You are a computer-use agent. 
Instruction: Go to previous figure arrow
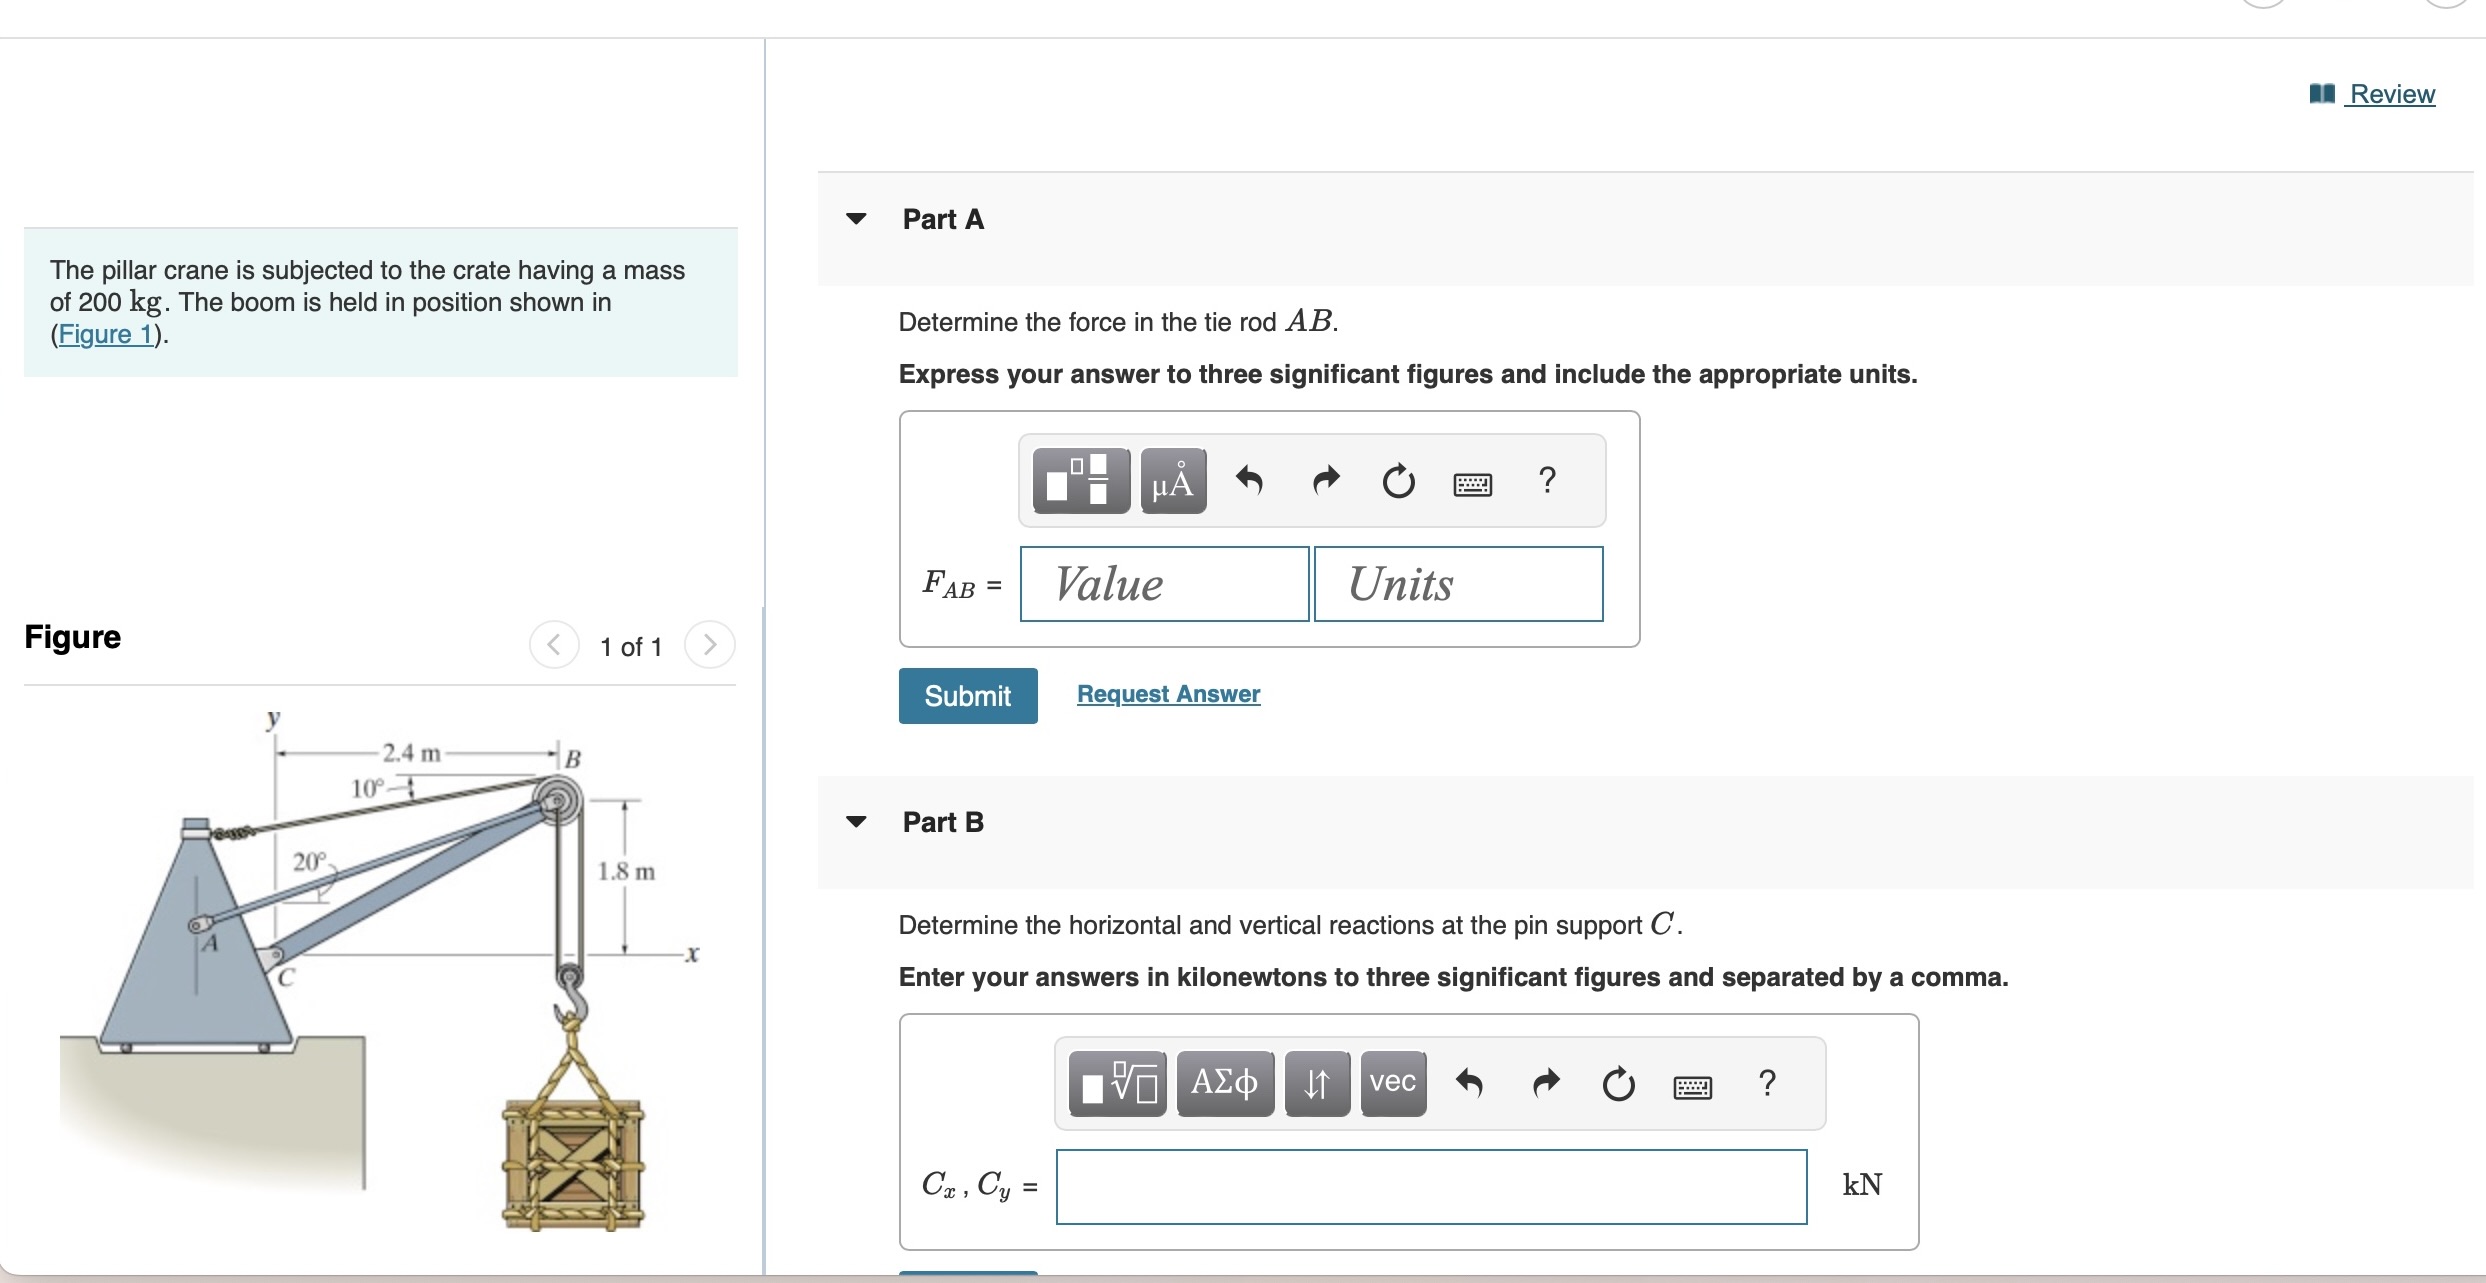[554, 645]
